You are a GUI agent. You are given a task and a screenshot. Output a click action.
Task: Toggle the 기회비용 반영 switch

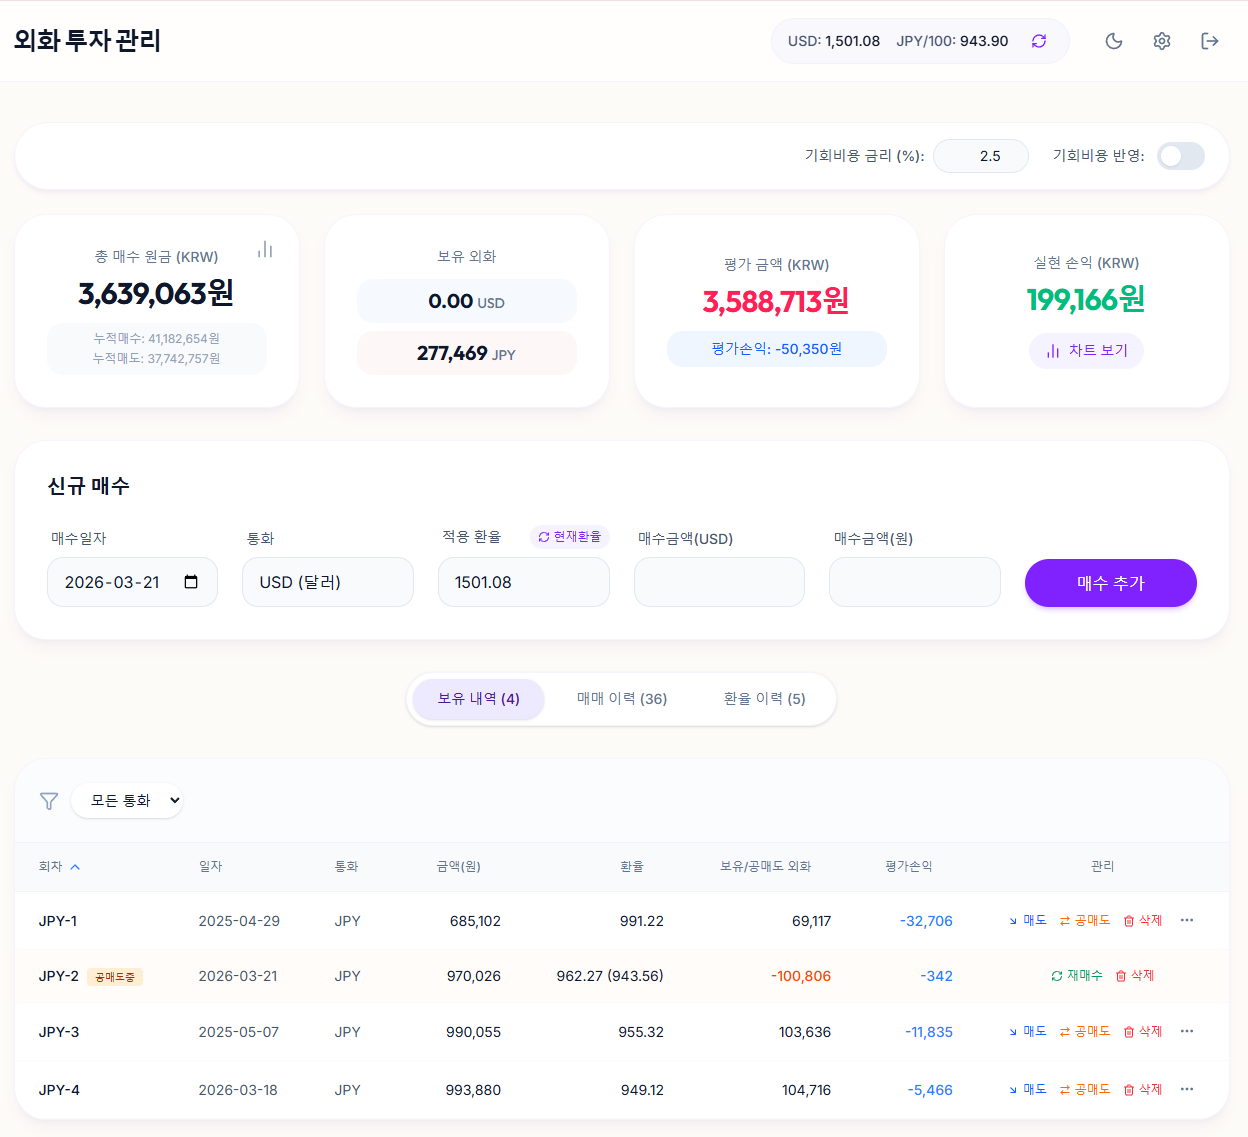(x=1181, y=156)
